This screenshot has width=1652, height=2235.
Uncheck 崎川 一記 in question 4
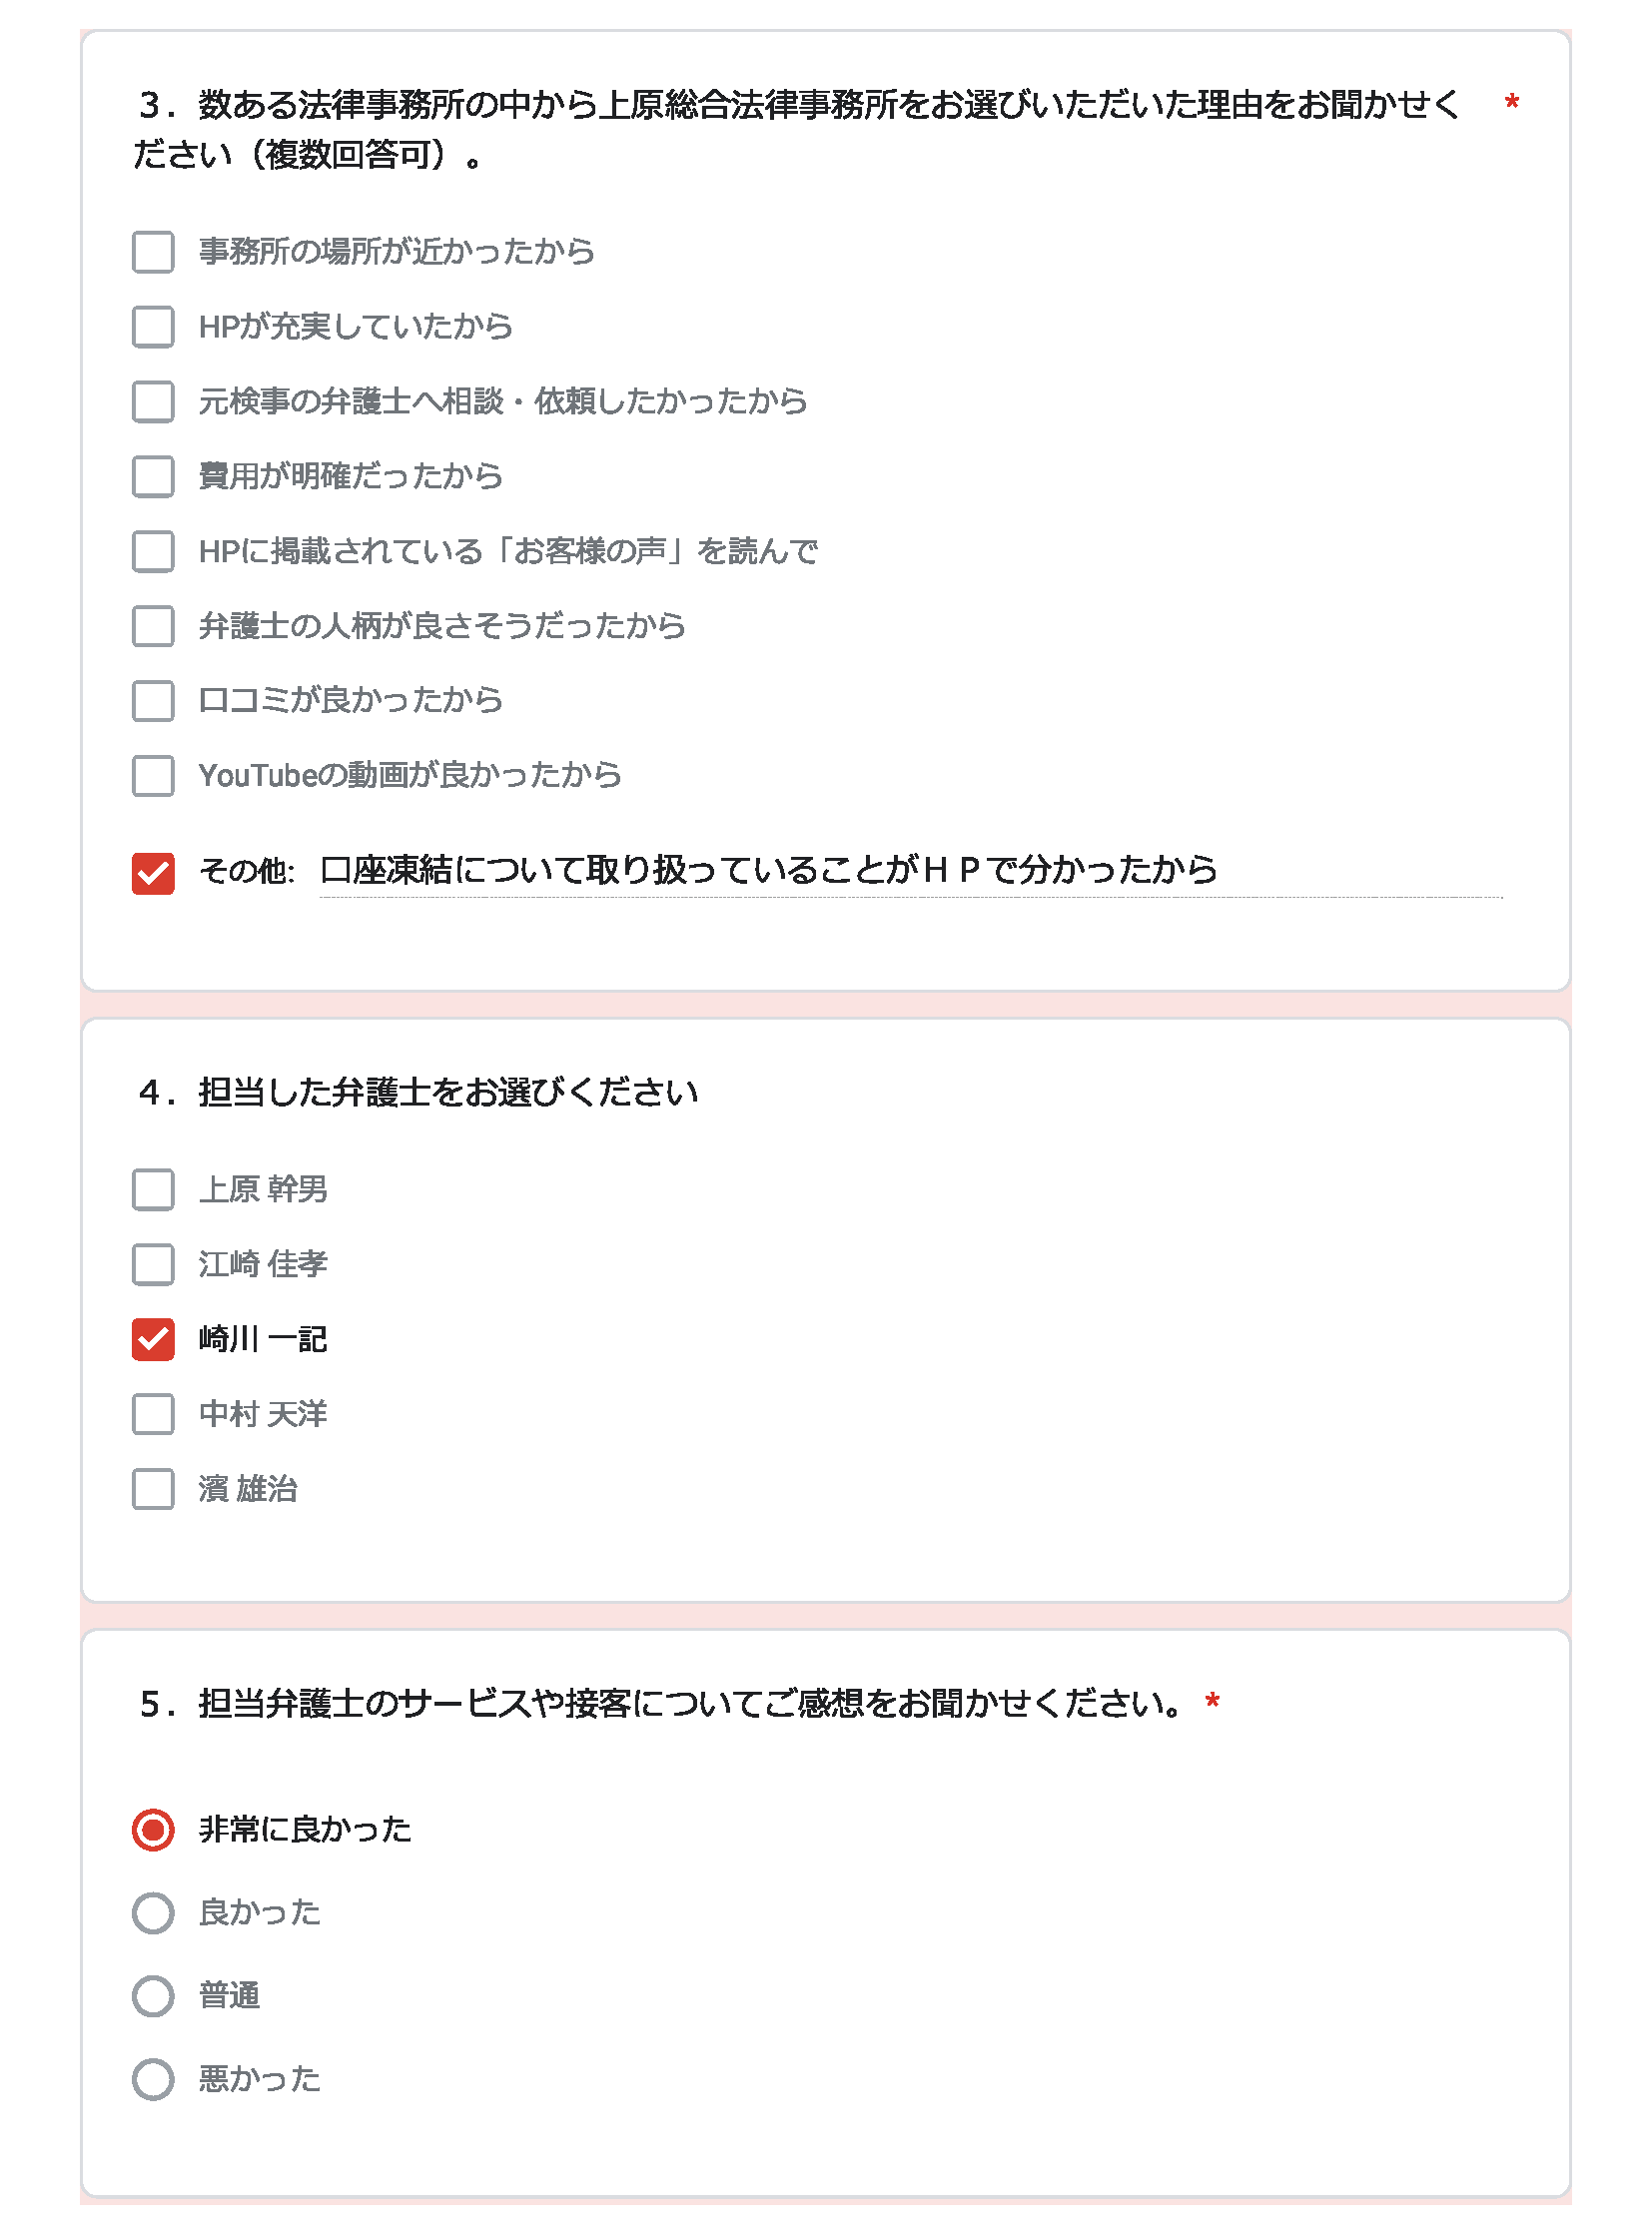pos(152,1340)
